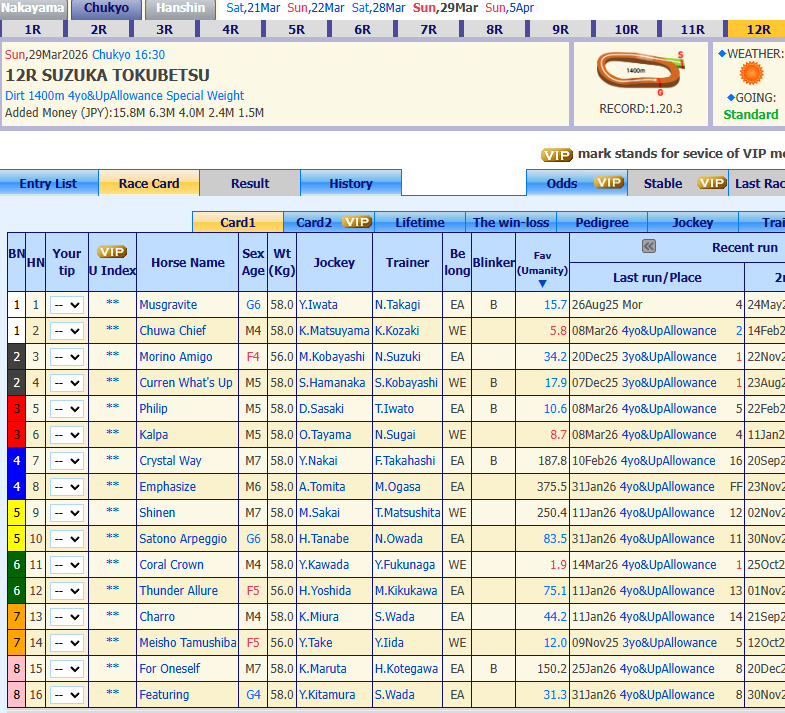This screenshot has height=713, width=785.
Task: Open trainer T.Matsushita's link
Action: click(x=408, y=513)
